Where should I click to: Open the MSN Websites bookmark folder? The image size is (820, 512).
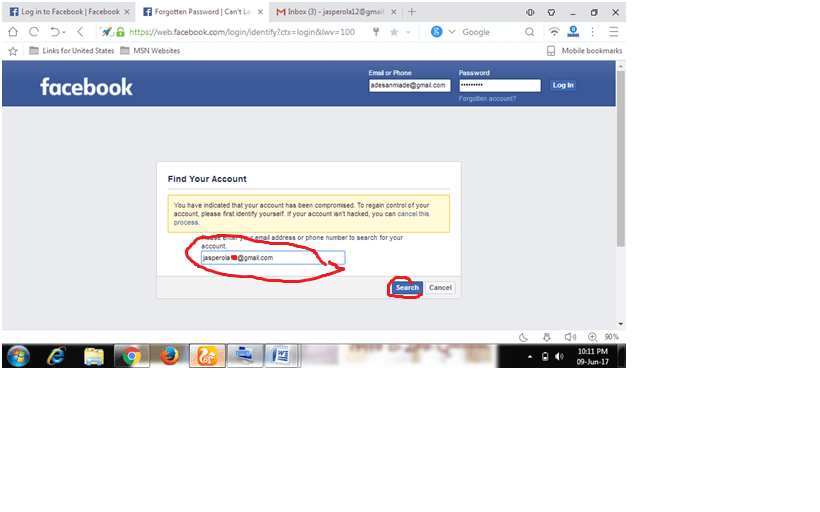[150, 51]
